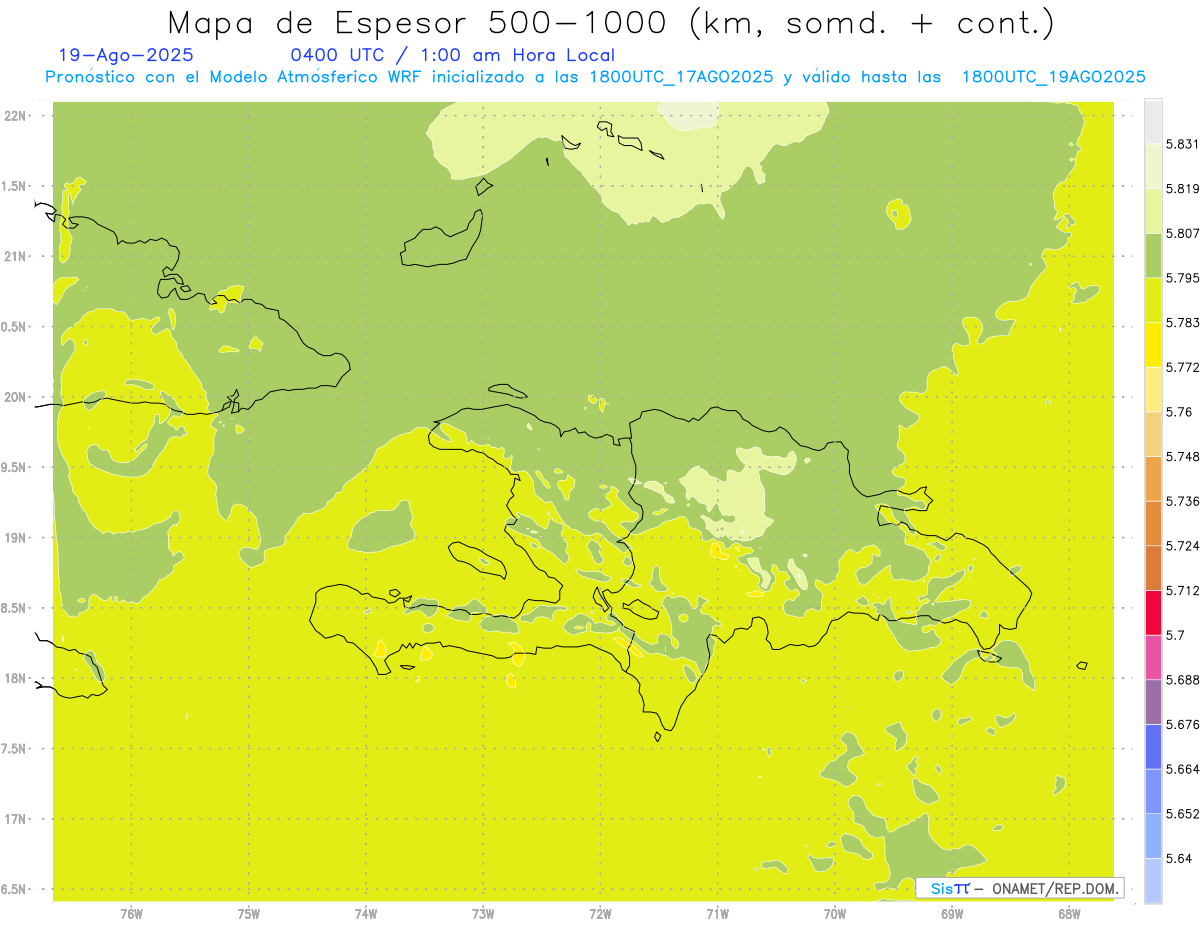Pick the pink legend swatch between 5.7 and 5.688
1200x927 pixels.
[x=1153, y=657]
